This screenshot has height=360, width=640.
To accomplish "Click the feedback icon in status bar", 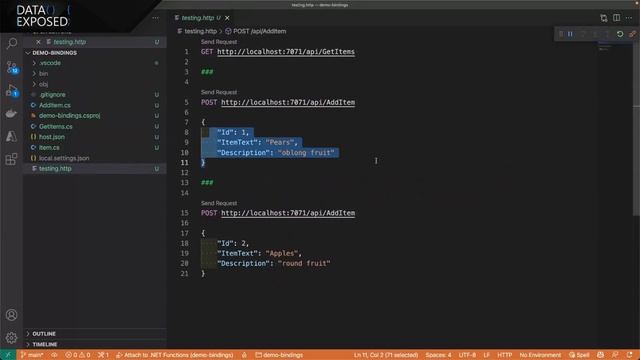I will (615, 355).
